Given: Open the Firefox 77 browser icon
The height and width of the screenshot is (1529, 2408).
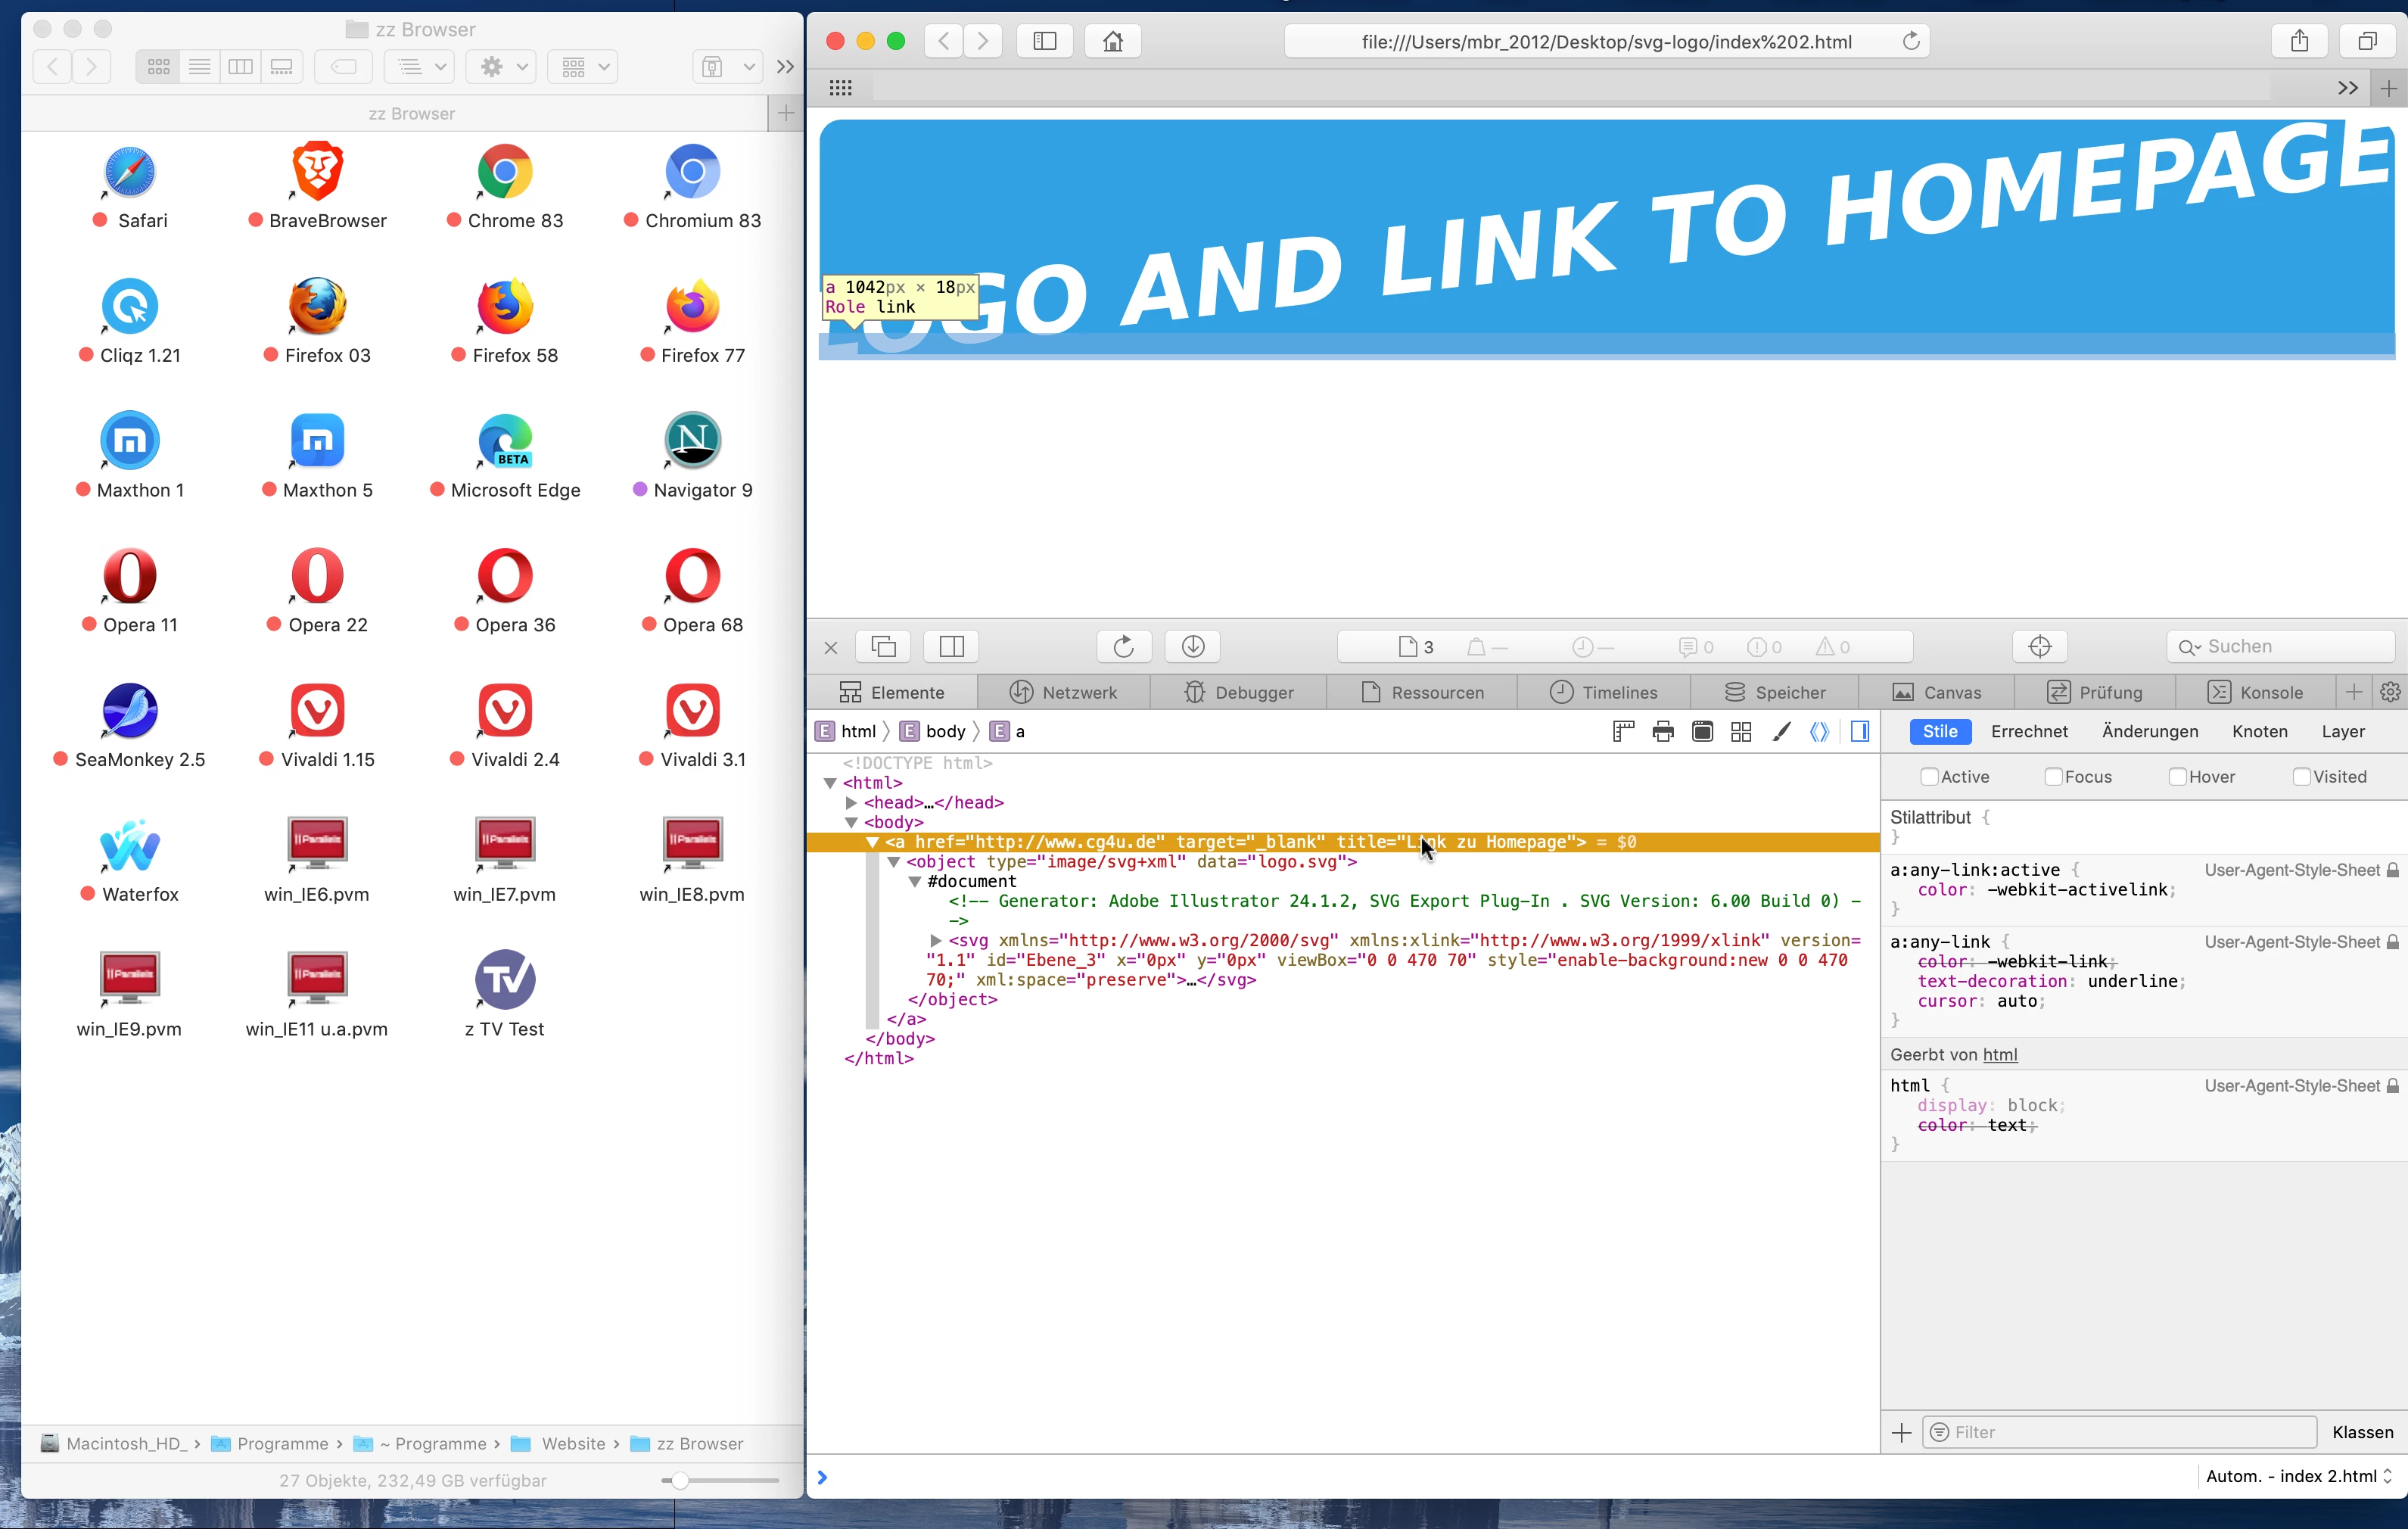Looking at the screenshot, I should [692, 306].
